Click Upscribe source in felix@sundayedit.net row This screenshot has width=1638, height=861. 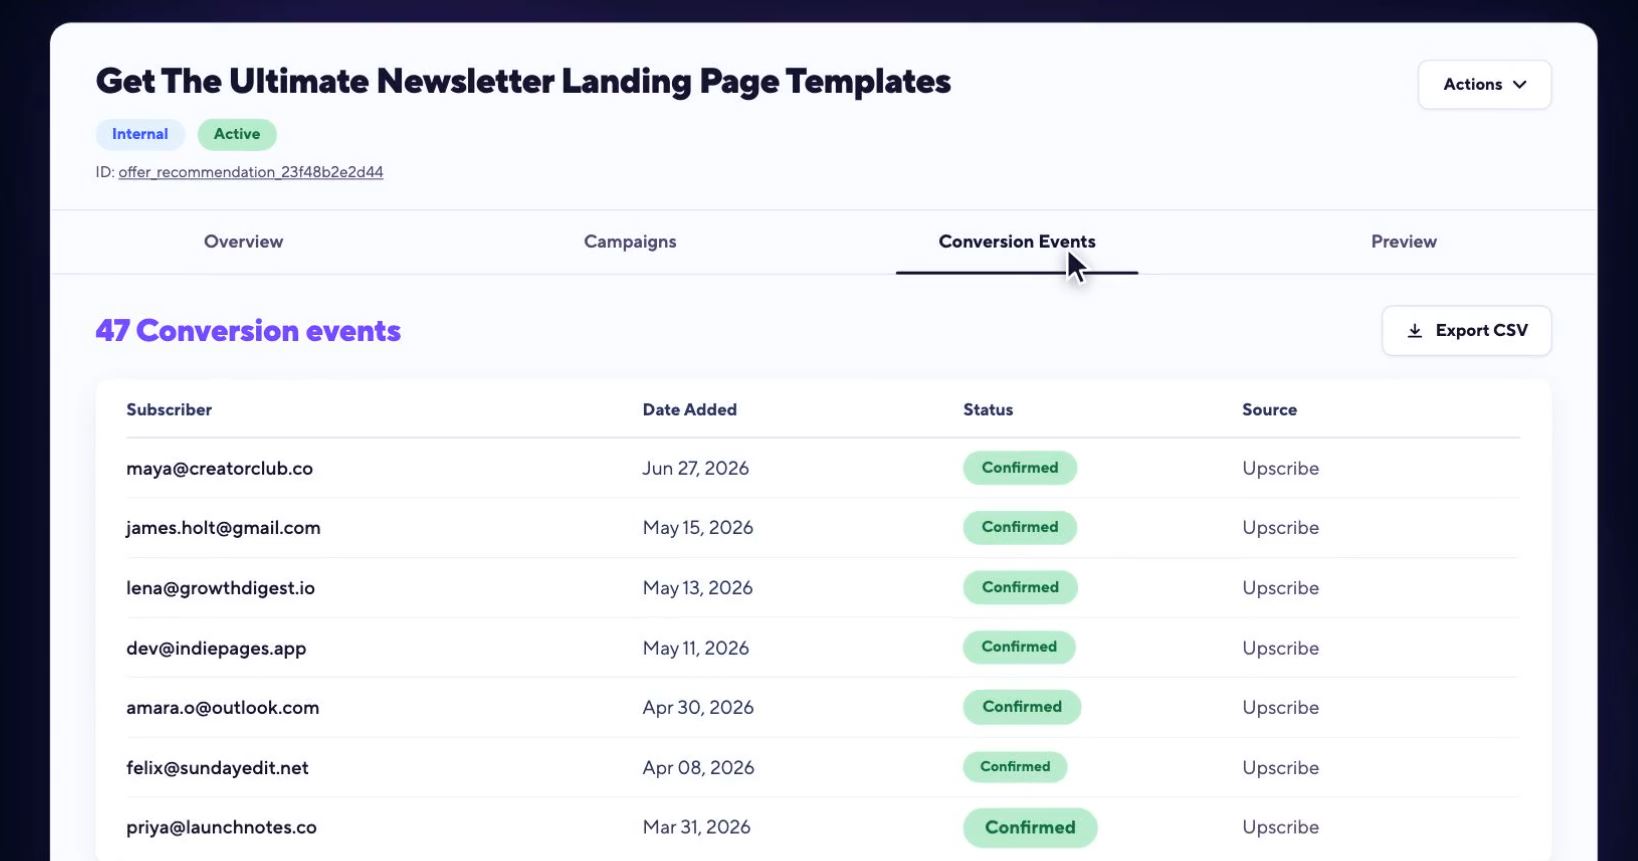tap(1280, 768)
